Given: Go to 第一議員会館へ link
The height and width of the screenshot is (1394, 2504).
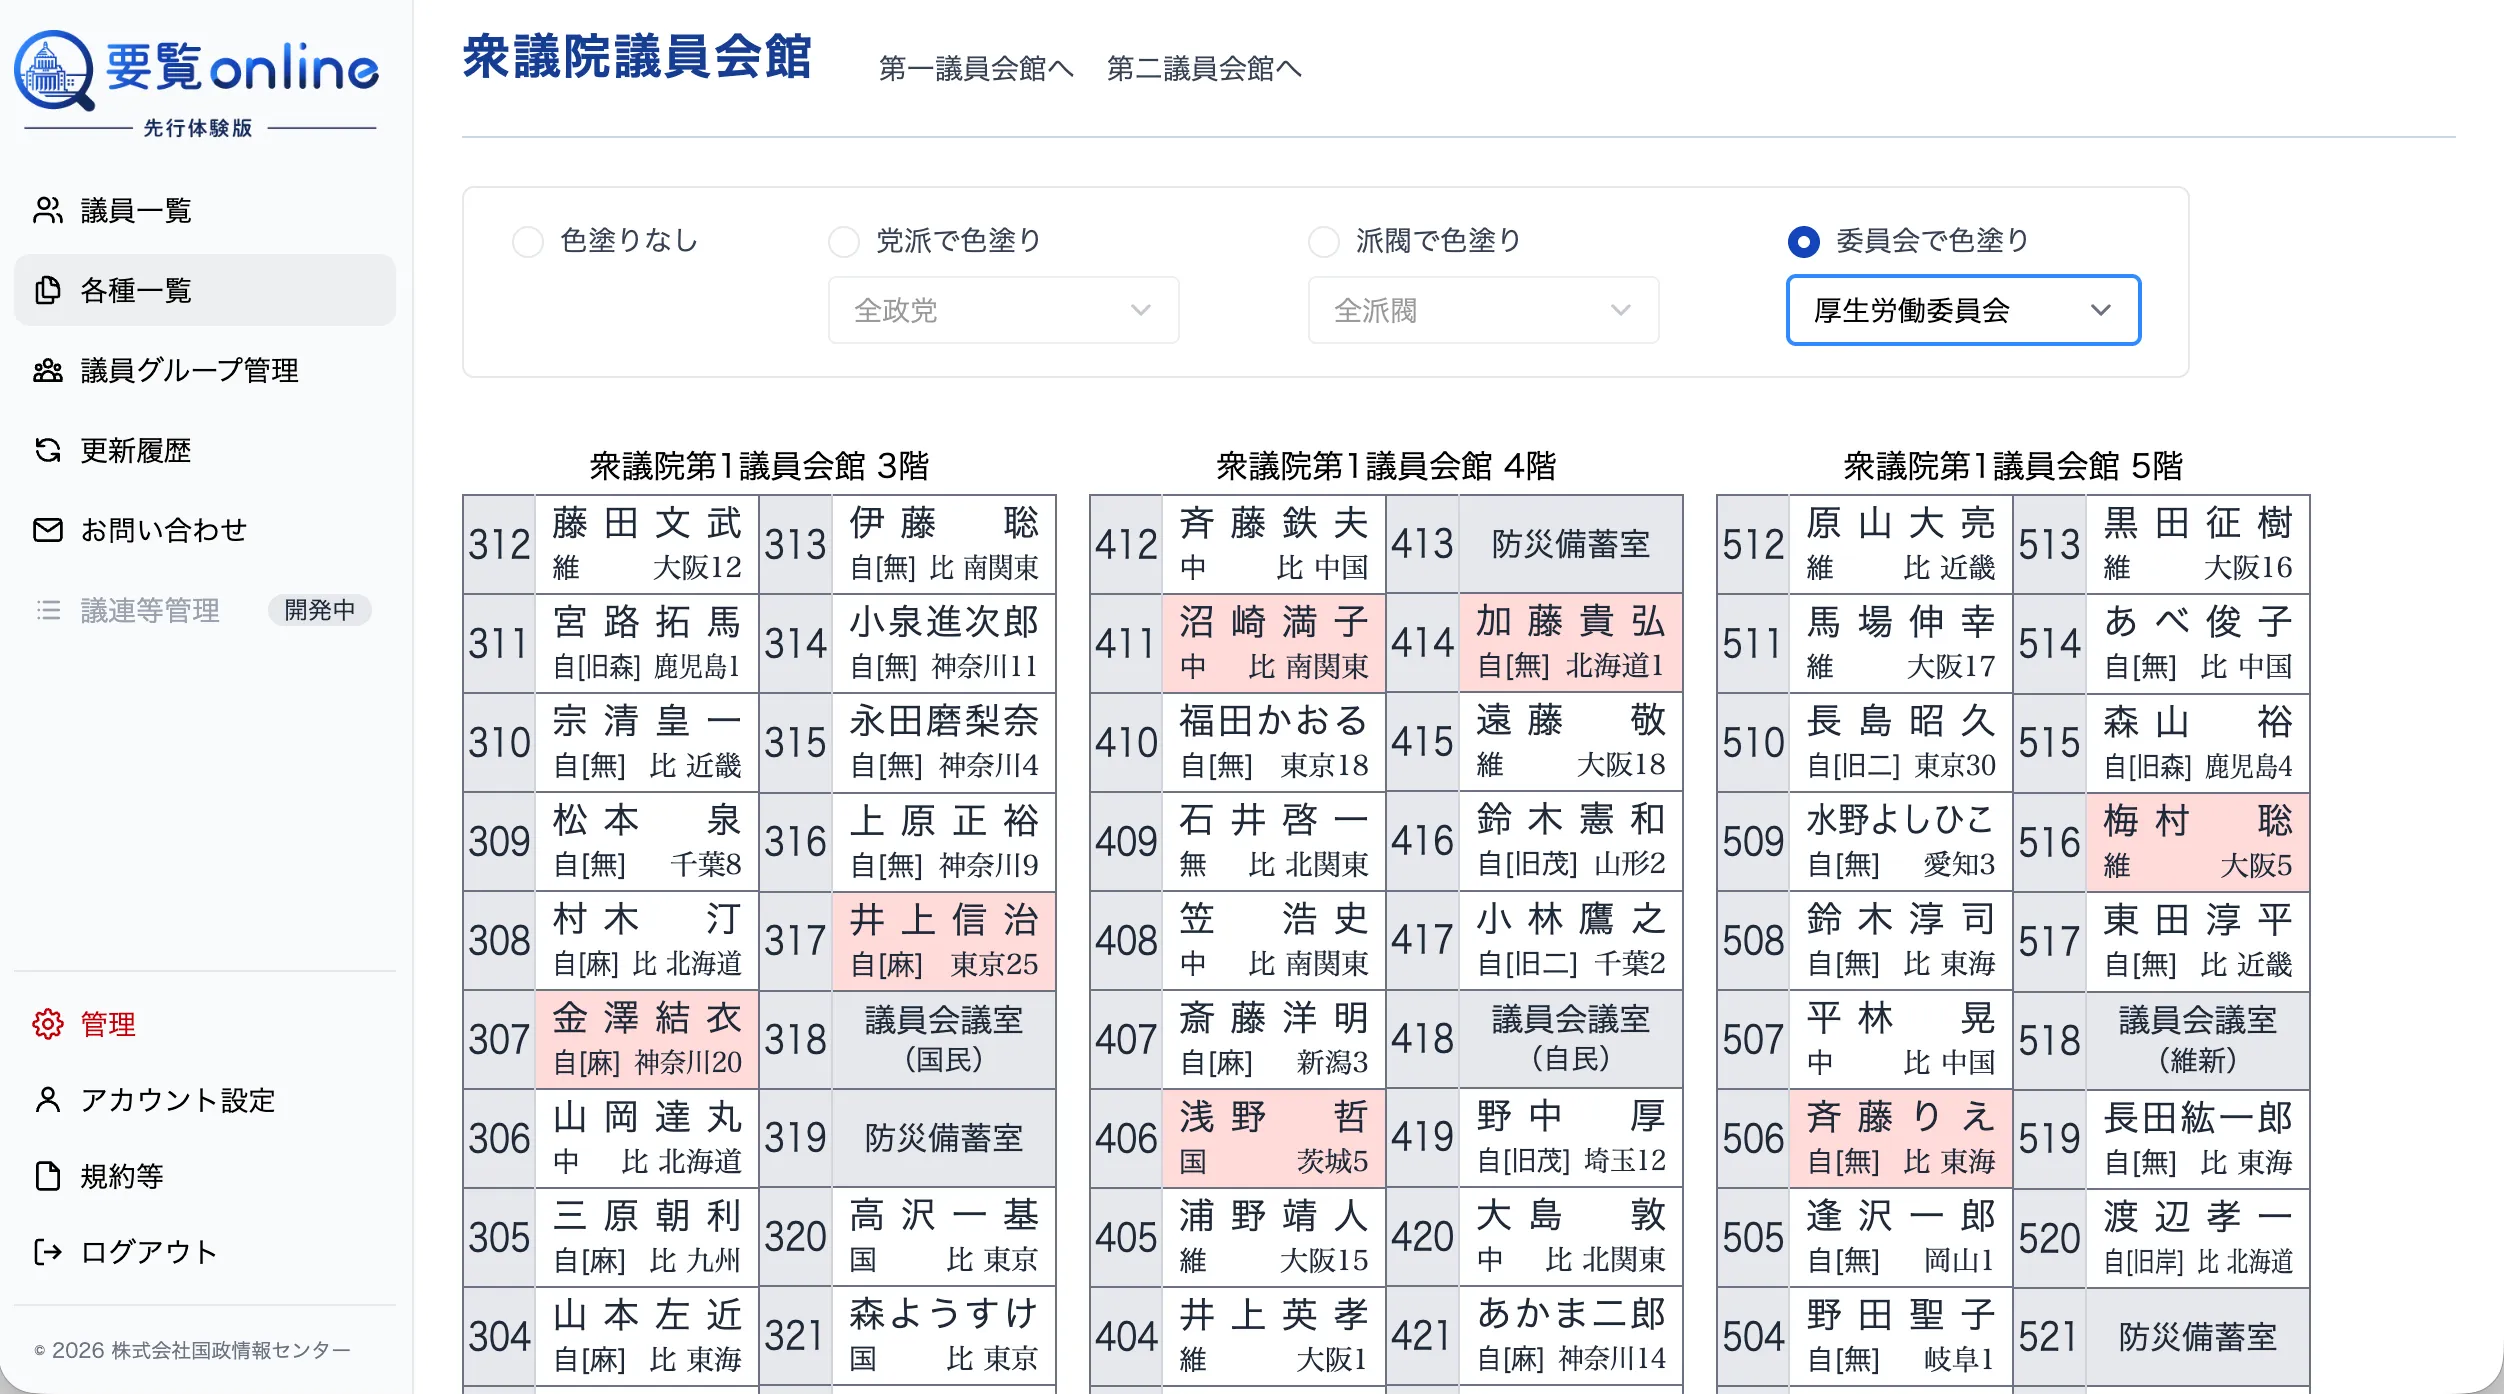Looking at the screenshot, I should click(975, 69).
